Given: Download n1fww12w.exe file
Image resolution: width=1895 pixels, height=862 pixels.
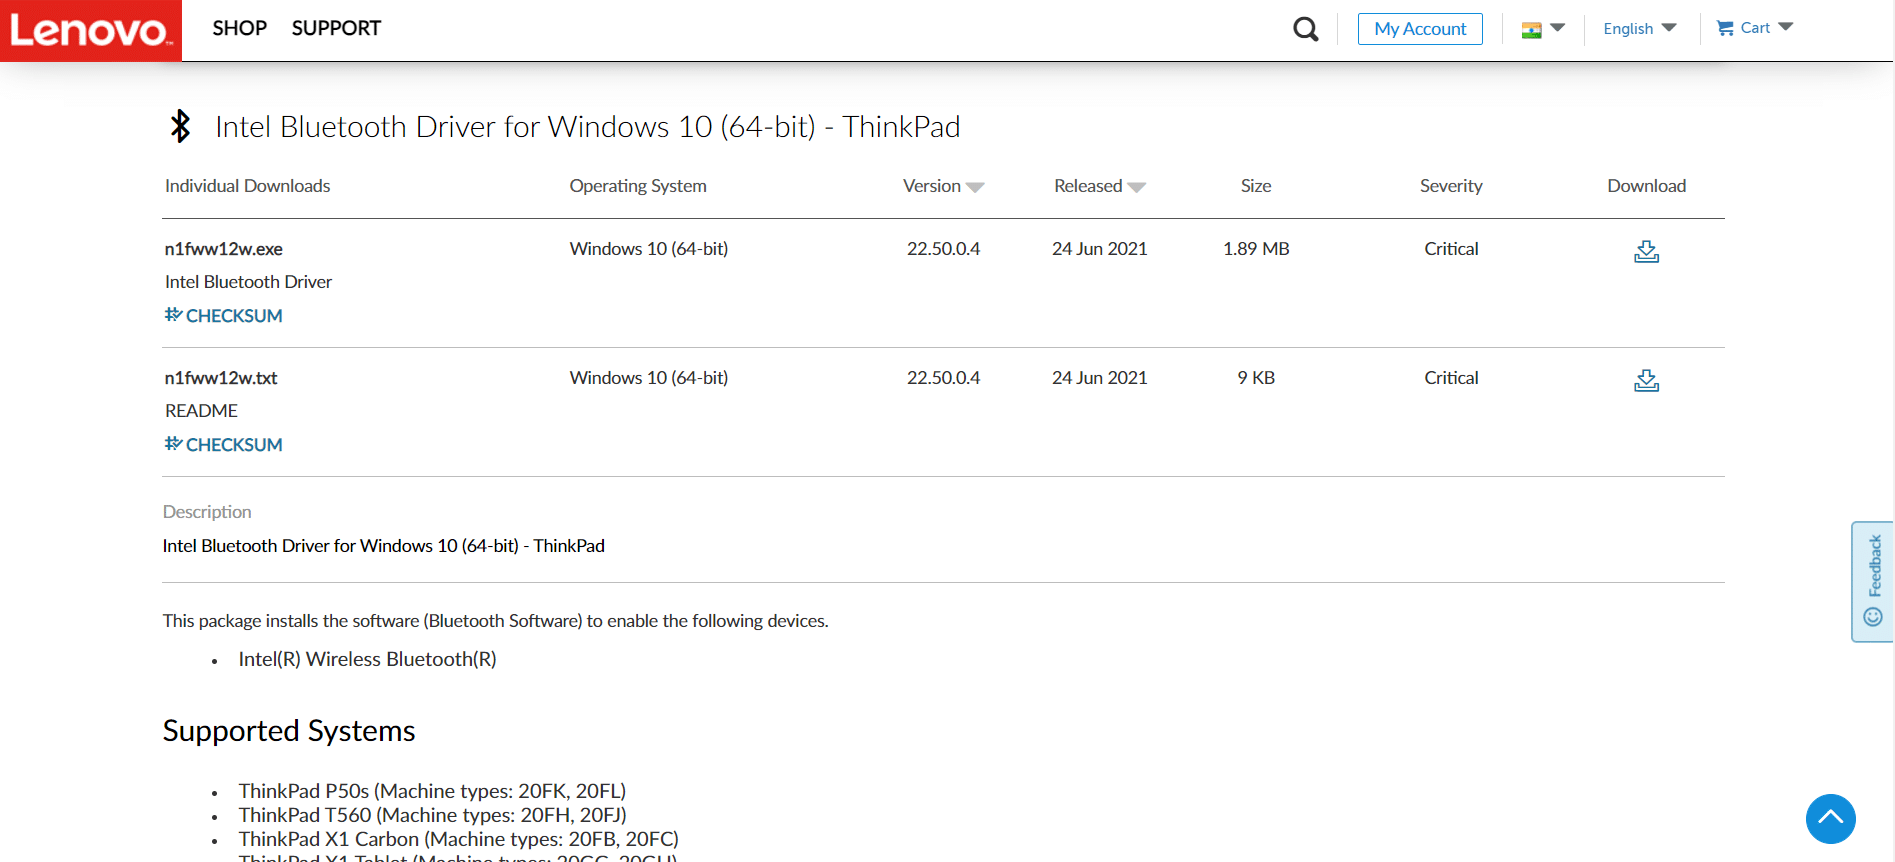Looking at the screenshot, I should pyautogui.click(x=1646, y=251).
